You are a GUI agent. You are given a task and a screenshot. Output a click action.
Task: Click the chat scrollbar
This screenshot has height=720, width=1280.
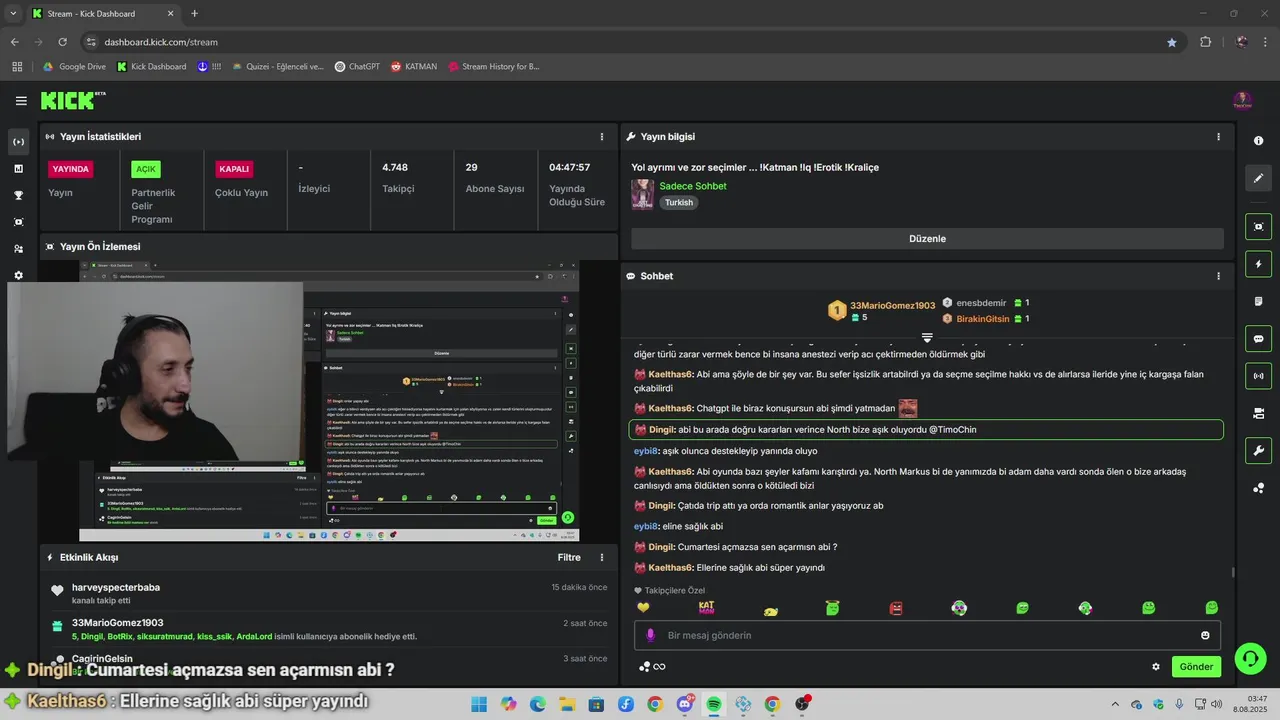pyautogui.click(x=1232, y=573)
